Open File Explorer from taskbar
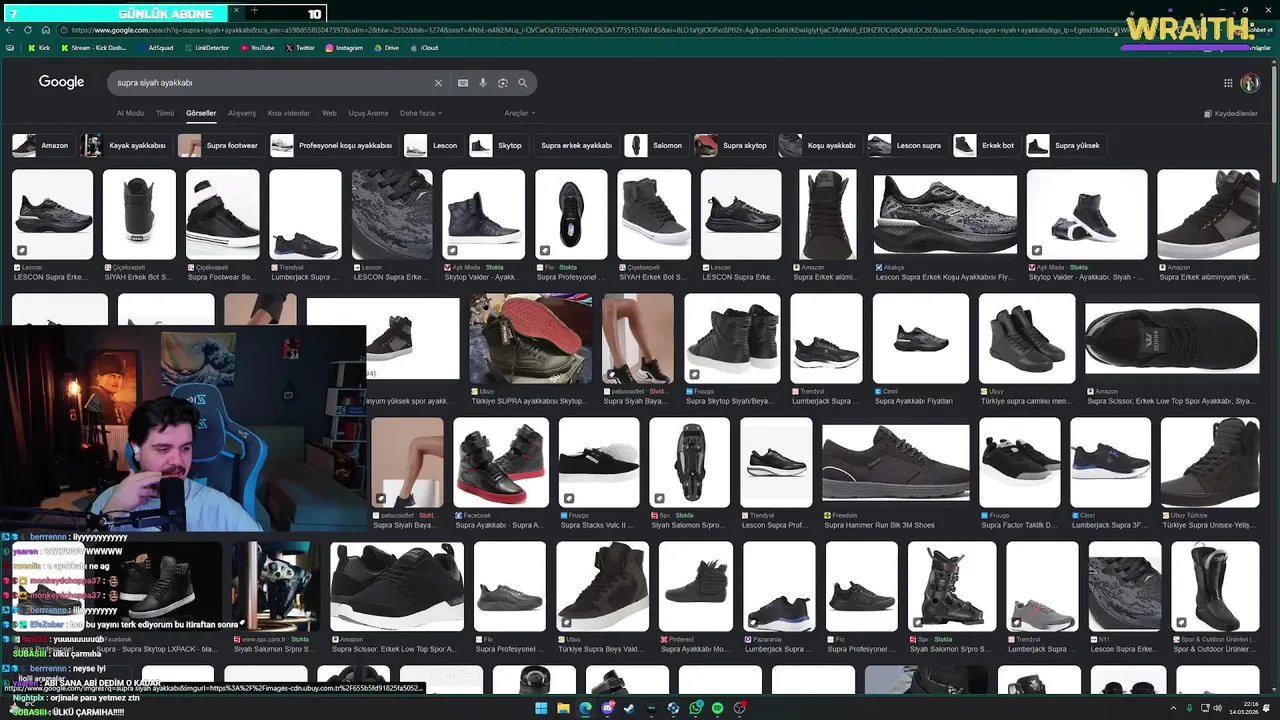 click(563, 708)
